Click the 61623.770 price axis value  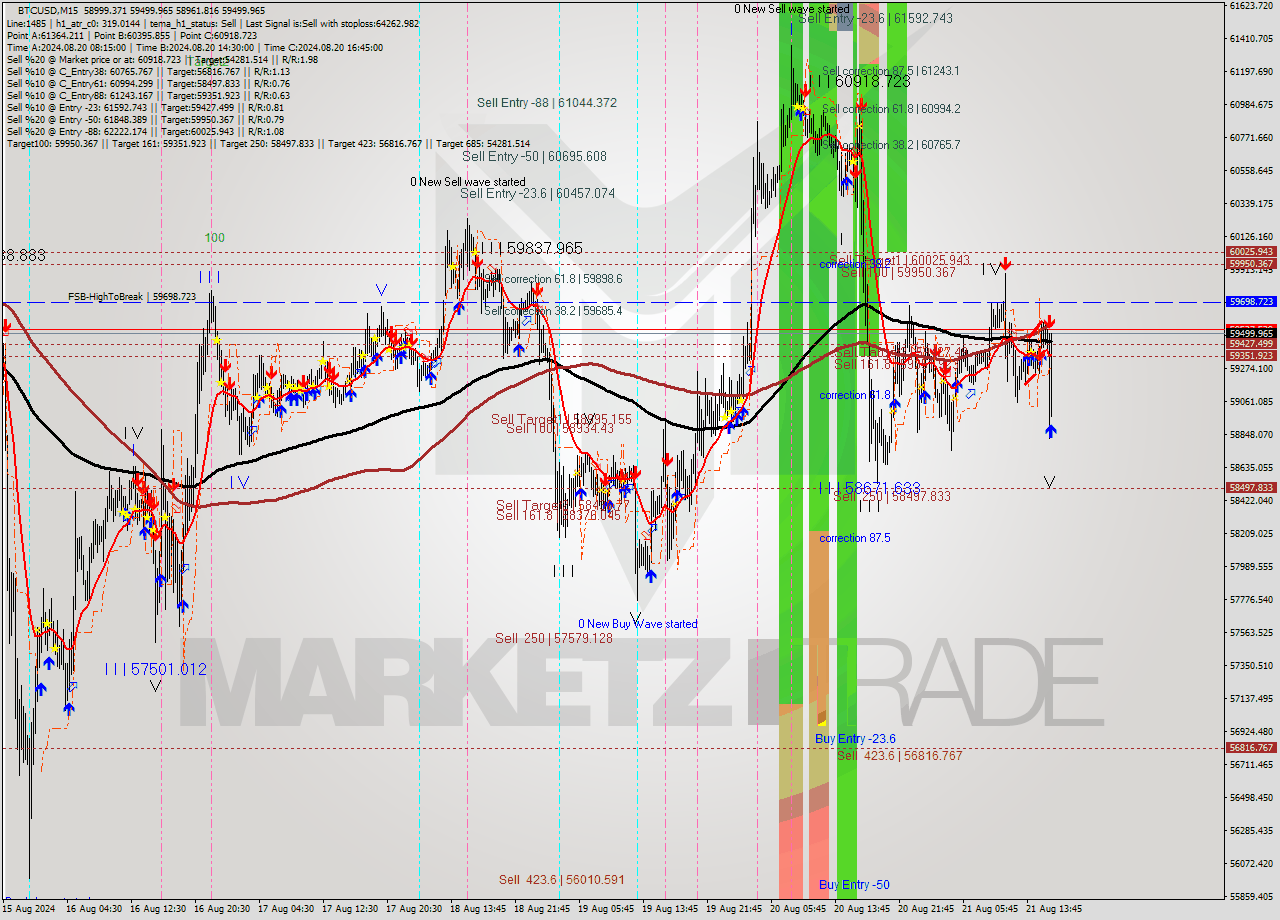click(1251, 6)
